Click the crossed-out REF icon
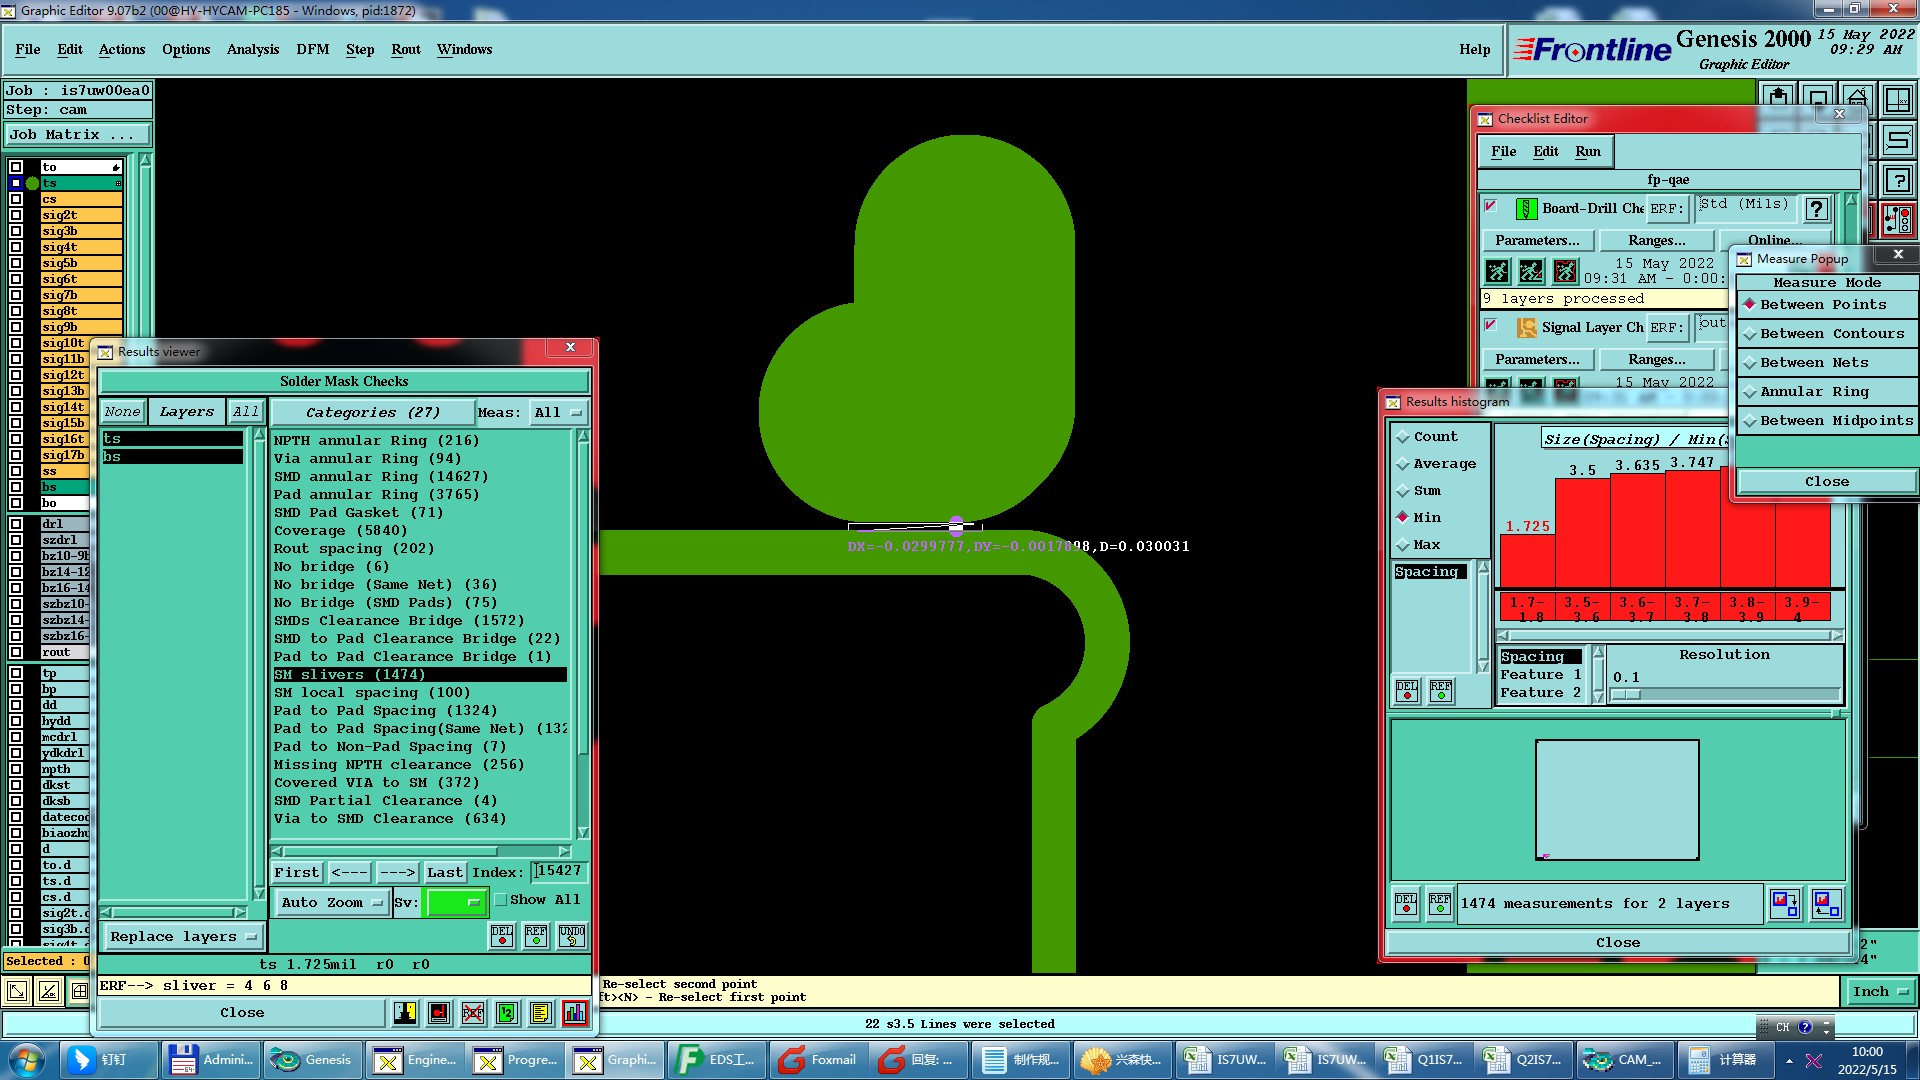The height and width of the screenshot is (1080, 1920). (473, 1013)
